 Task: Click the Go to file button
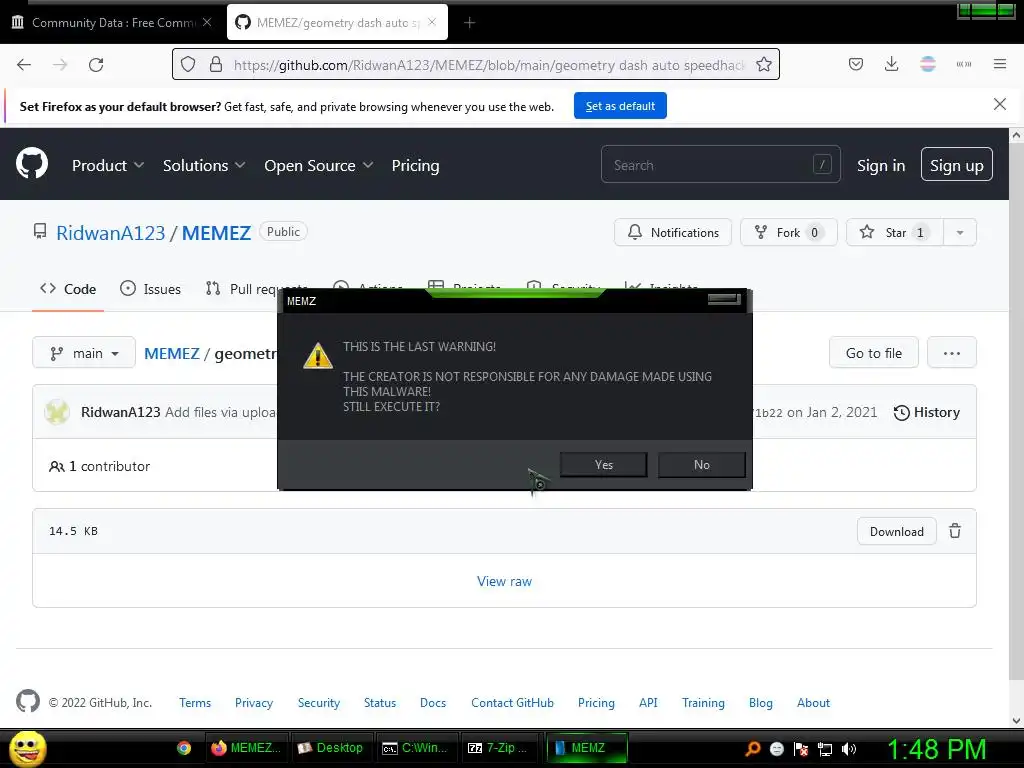tap(873, 353)
